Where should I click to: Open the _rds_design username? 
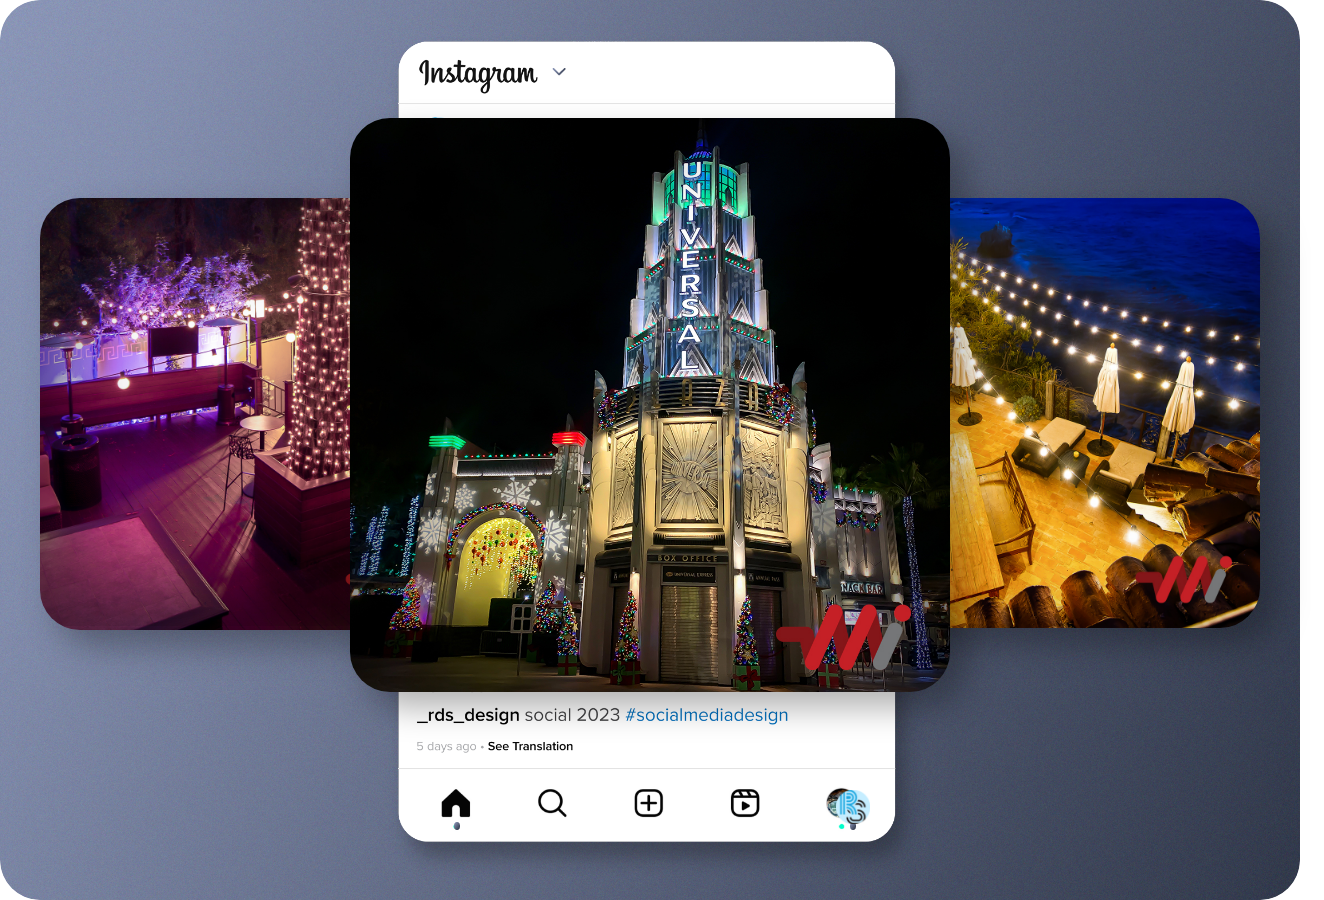coord(468,715)
